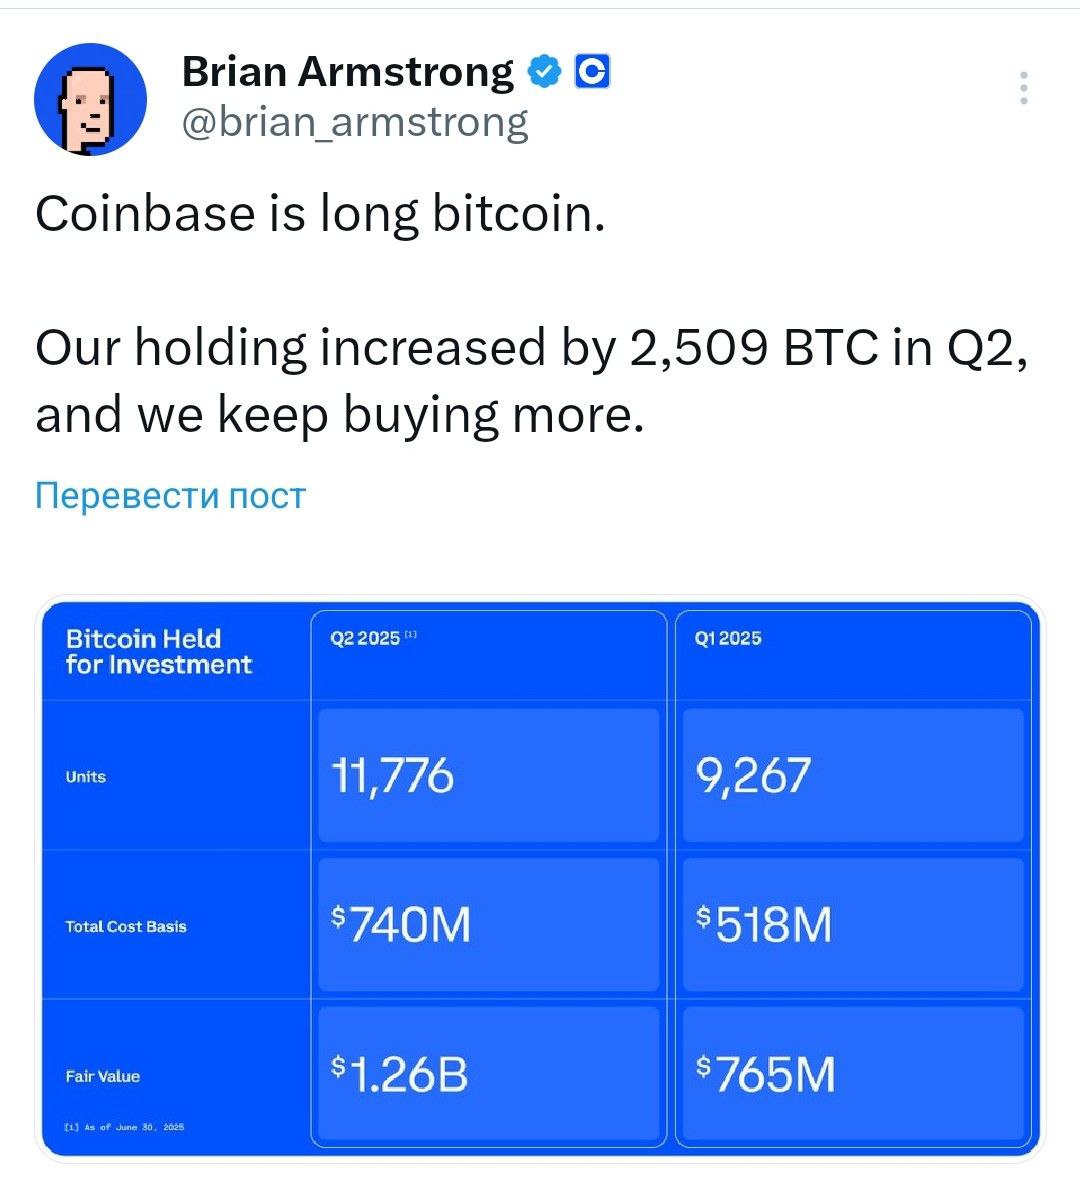Click the Brian Armstrong display name
The image size is (1080, 1186).
[x=348, y=72]
